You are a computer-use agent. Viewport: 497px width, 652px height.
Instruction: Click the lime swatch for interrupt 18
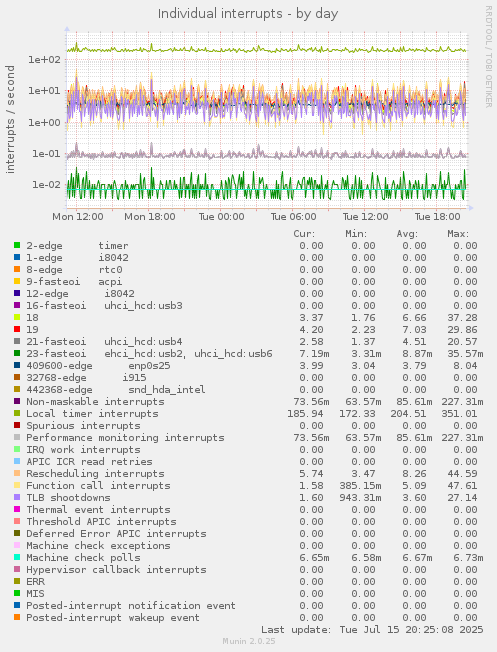pyautogui.click(x=17, y=317)
